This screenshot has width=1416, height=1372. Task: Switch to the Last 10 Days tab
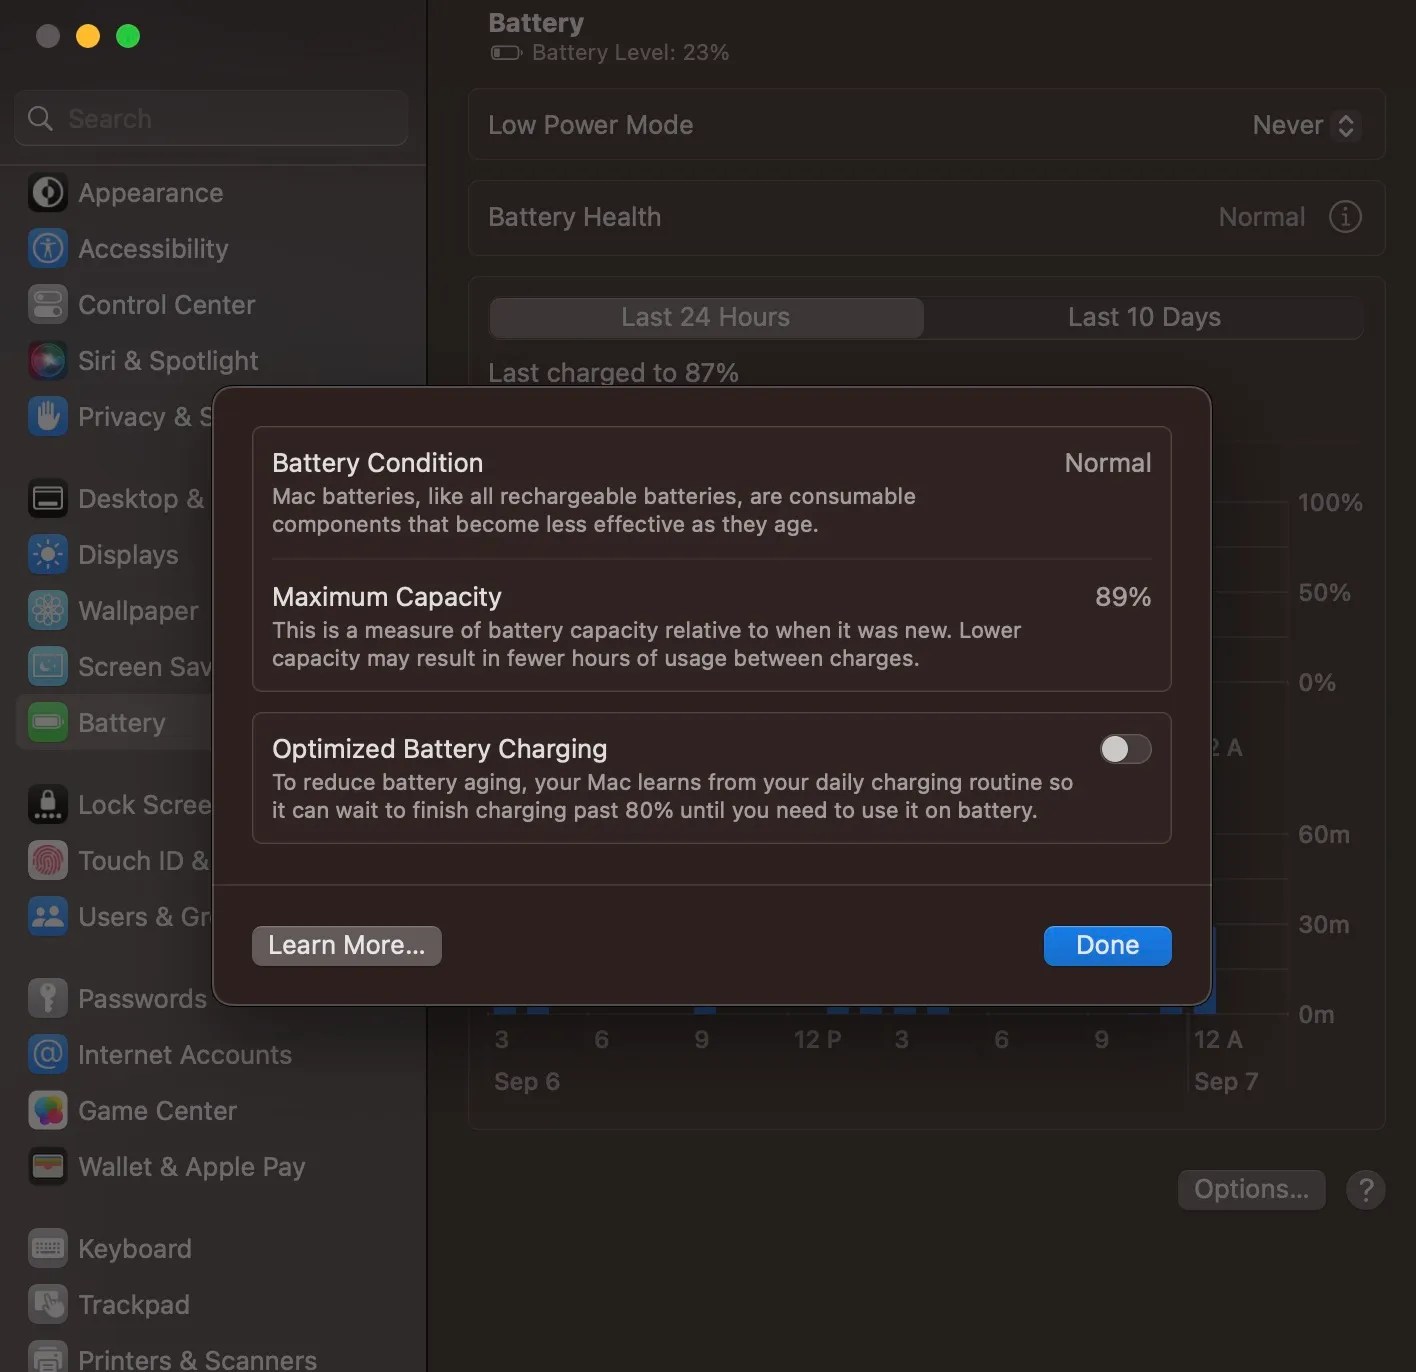pos(1144,317)
